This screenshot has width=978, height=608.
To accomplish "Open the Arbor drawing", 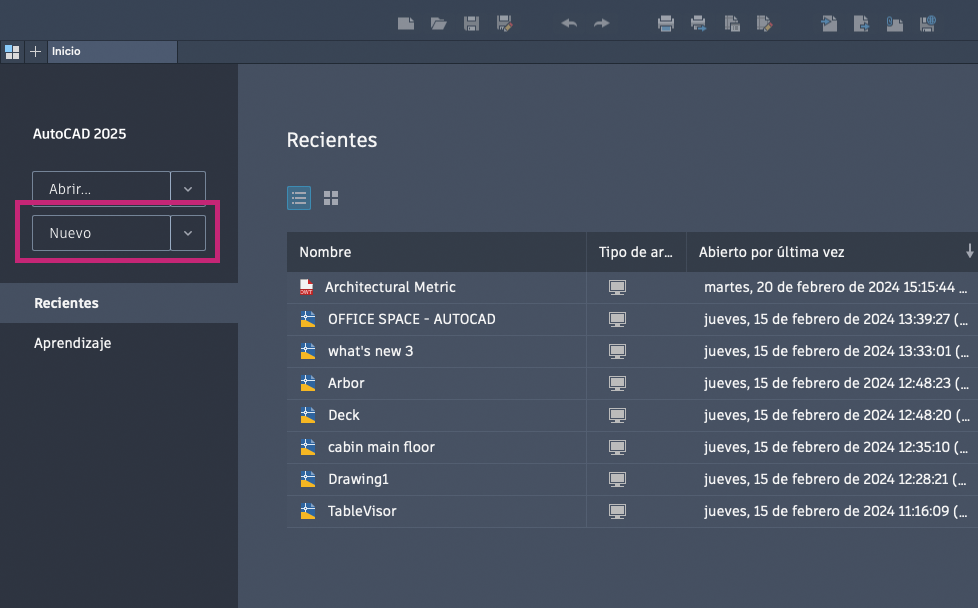I will pyautogui.click(x=346, y=383).
